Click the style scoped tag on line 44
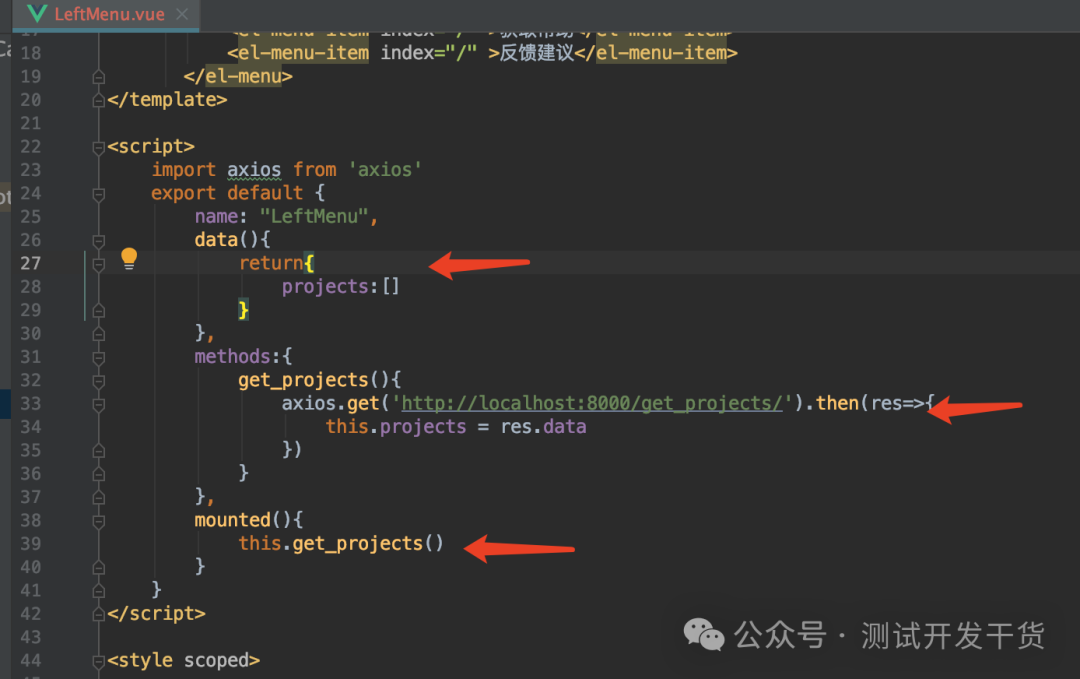Screen dimensions: 1080x679 [x=184, y=660]
